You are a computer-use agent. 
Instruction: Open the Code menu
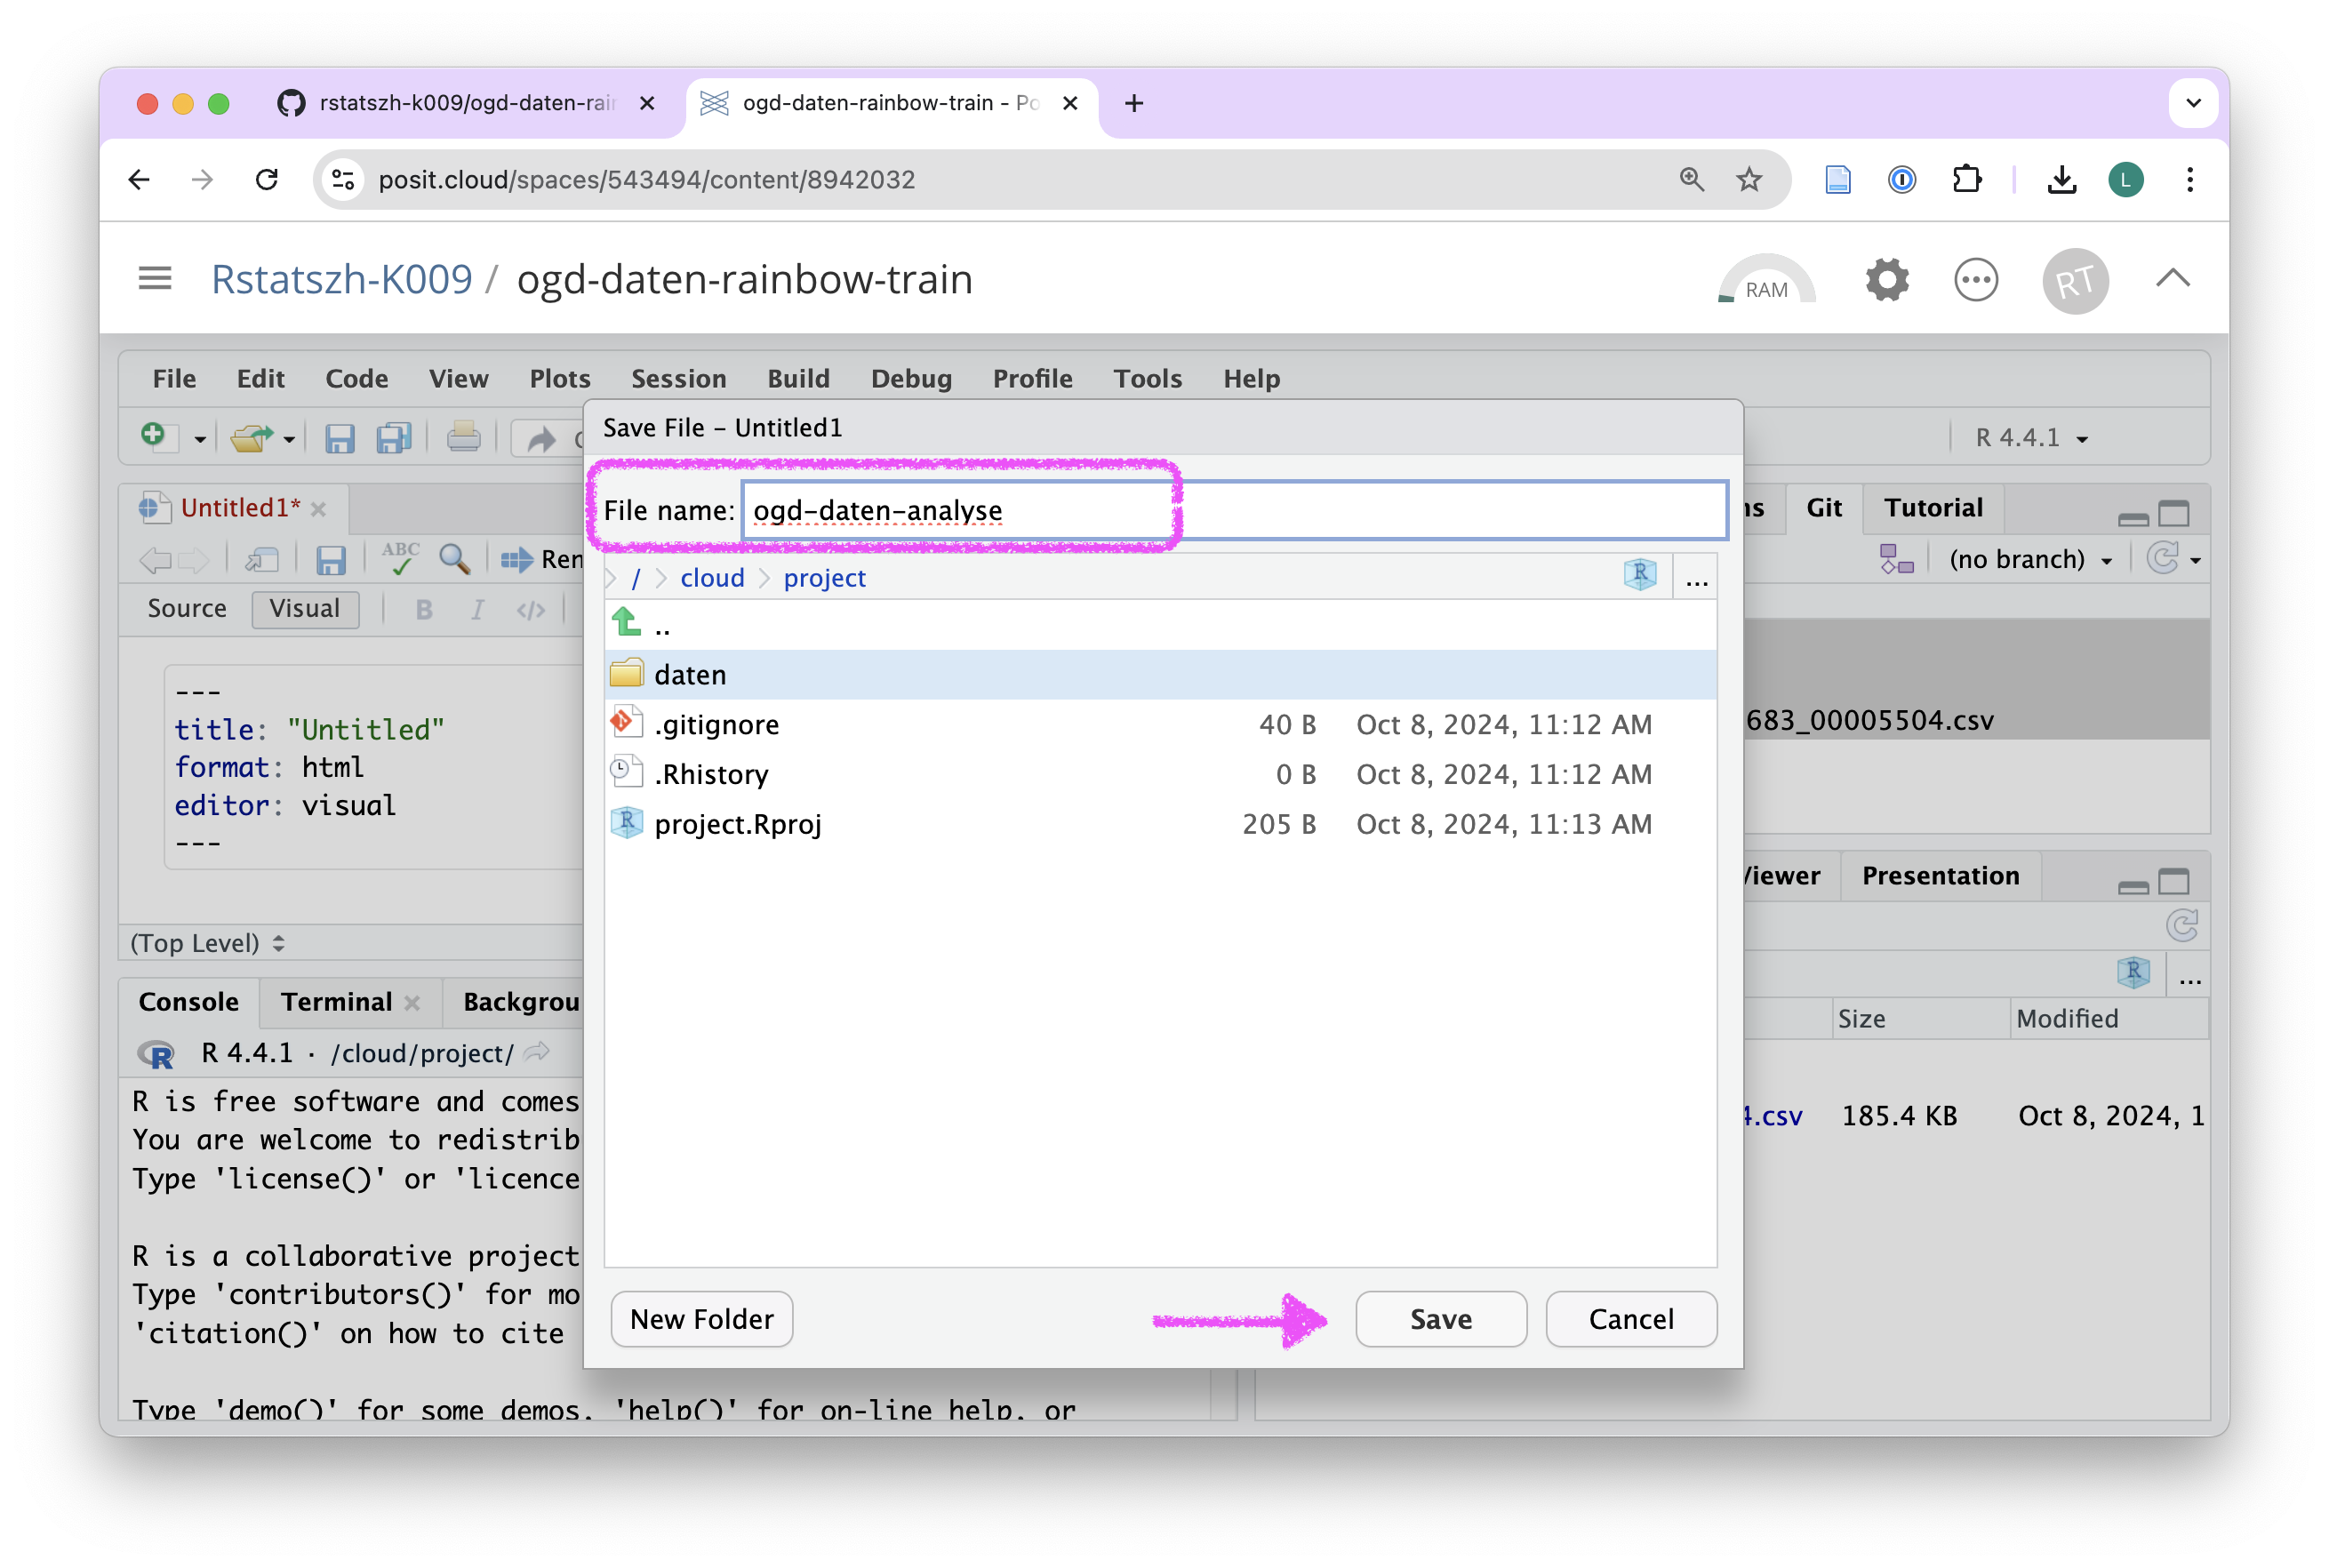click(356, 379)
